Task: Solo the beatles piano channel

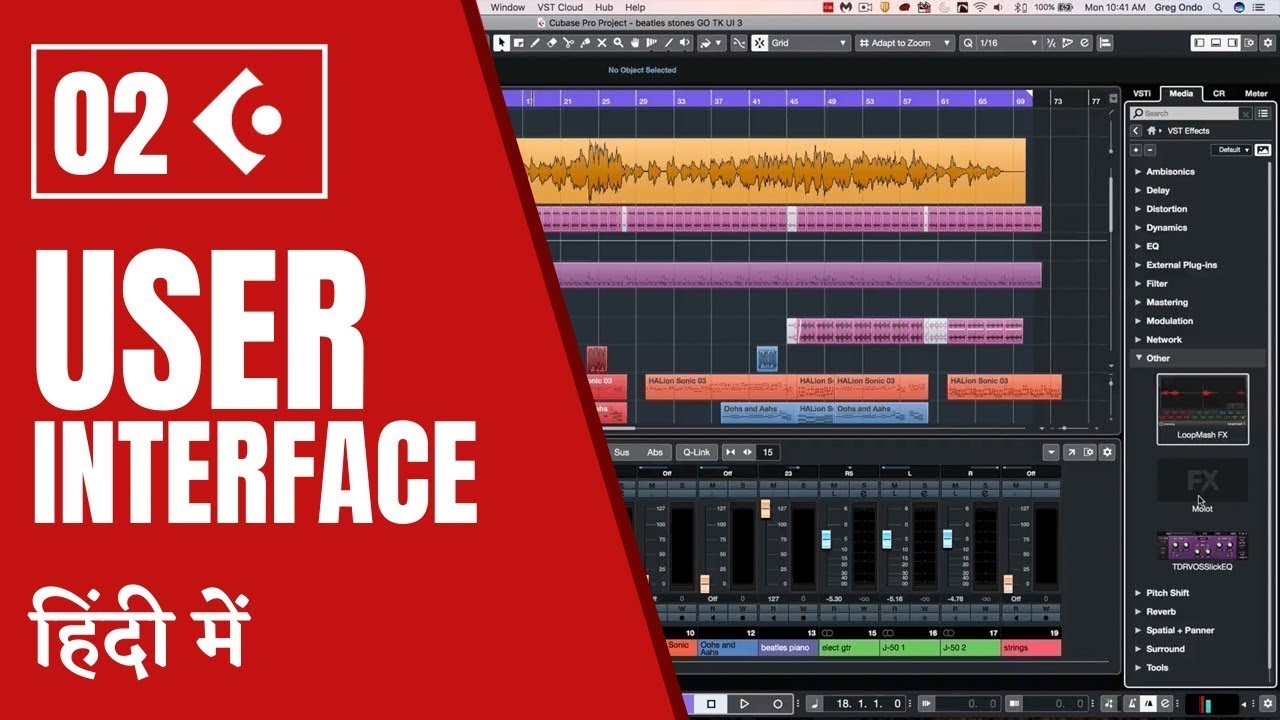Action: point(803,485)
